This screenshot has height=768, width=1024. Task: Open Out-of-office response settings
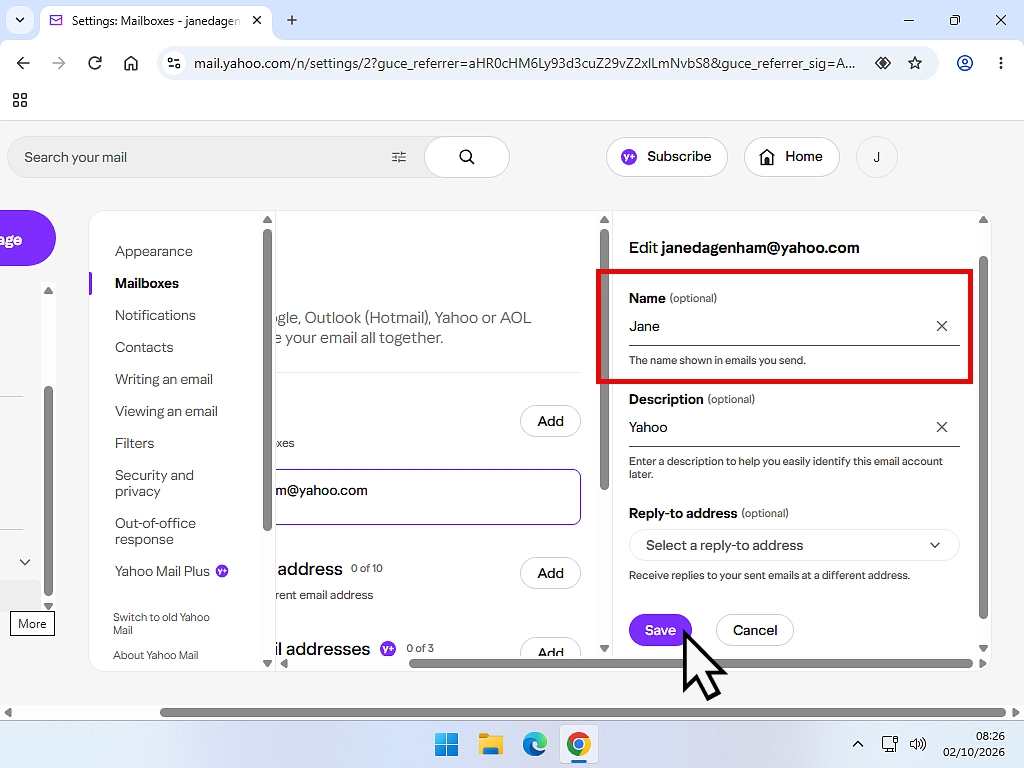click(155, 532)
